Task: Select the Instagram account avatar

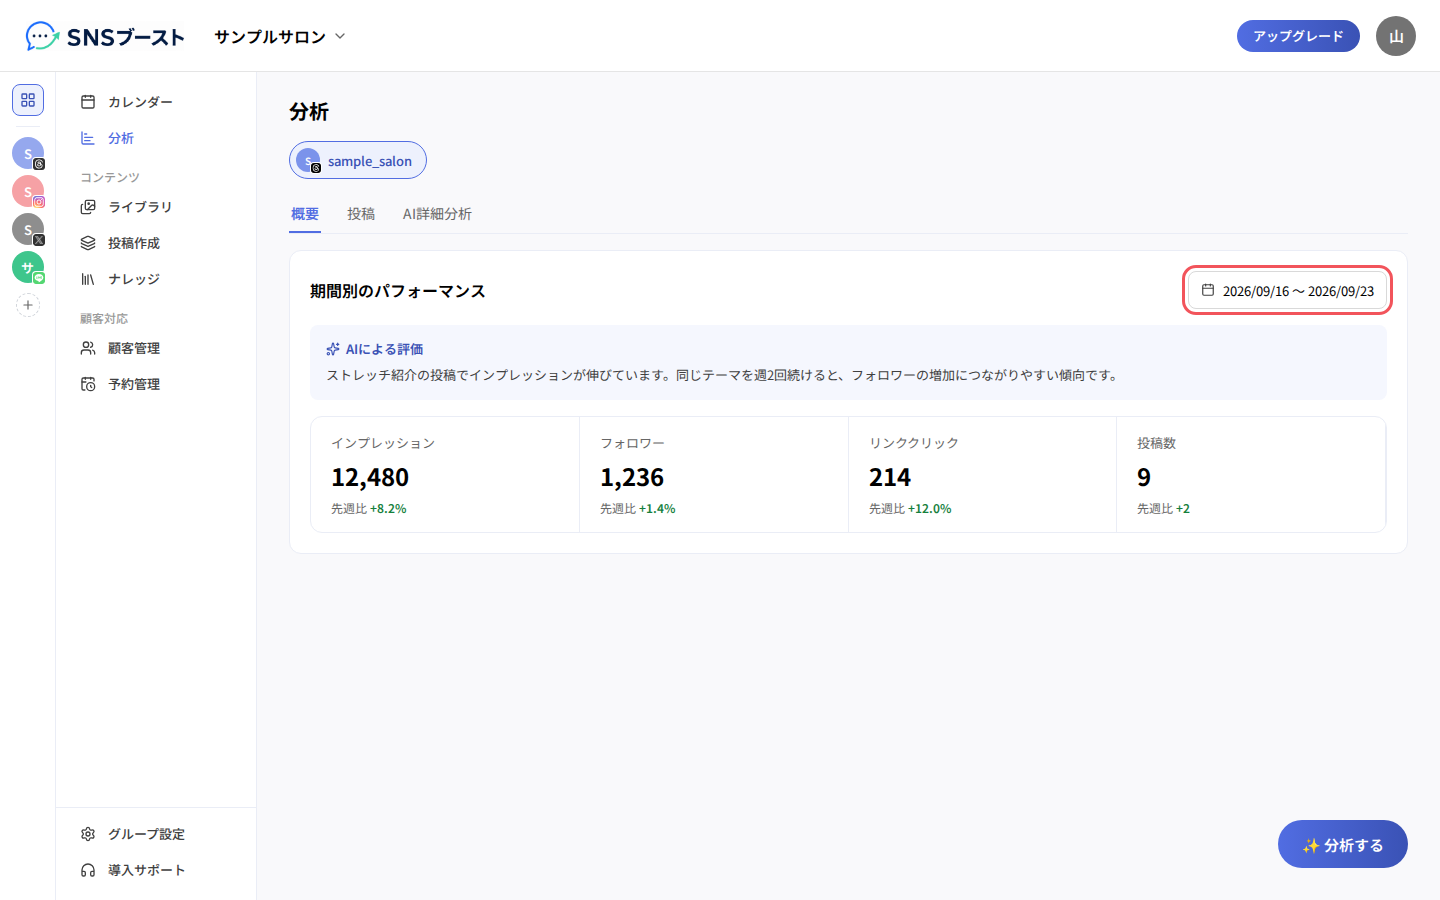Action: click(x=28, y=191)
